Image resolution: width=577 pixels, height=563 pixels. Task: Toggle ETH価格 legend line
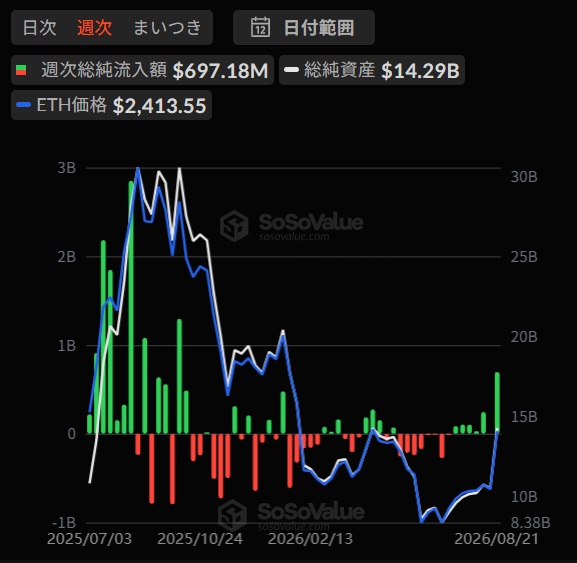(111, 105)
